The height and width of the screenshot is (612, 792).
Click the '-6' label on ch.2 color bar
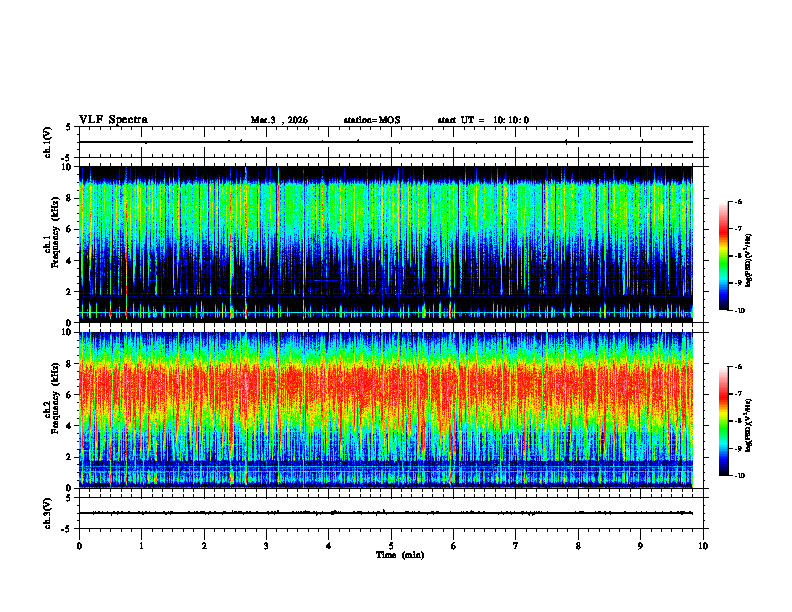(738, 367)
